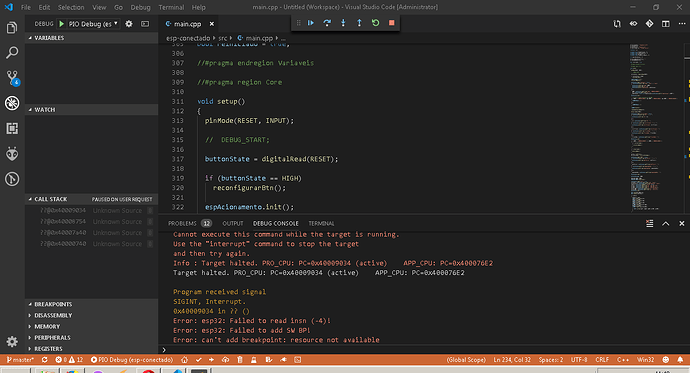
Task: Open the PIO Debug configuration dropdown
Action: [93, 24]
